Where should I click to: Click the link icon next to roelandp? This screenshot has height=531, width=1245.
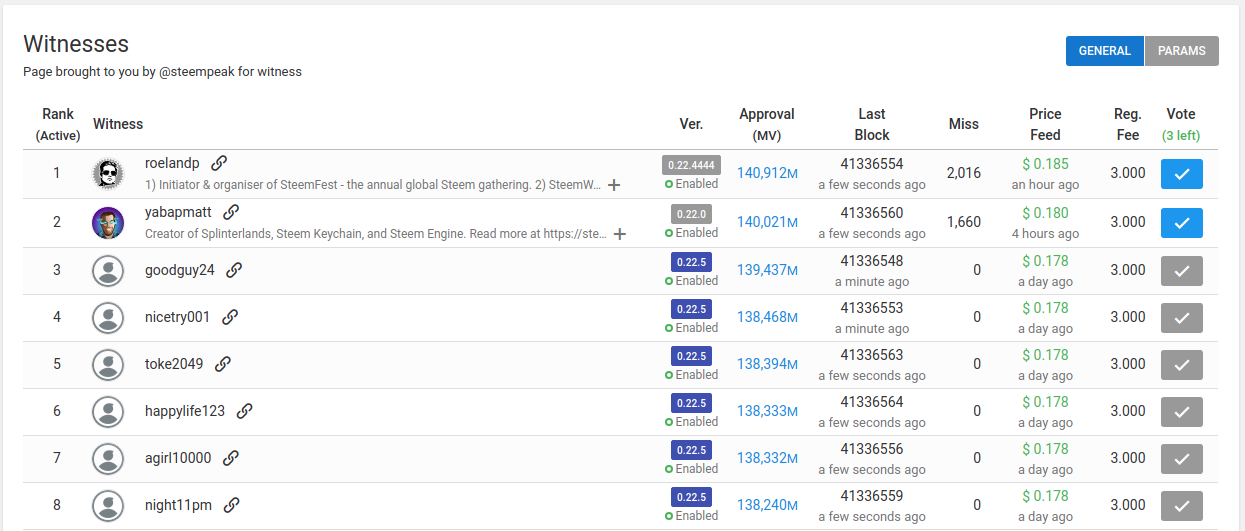[x=219, y=163]
